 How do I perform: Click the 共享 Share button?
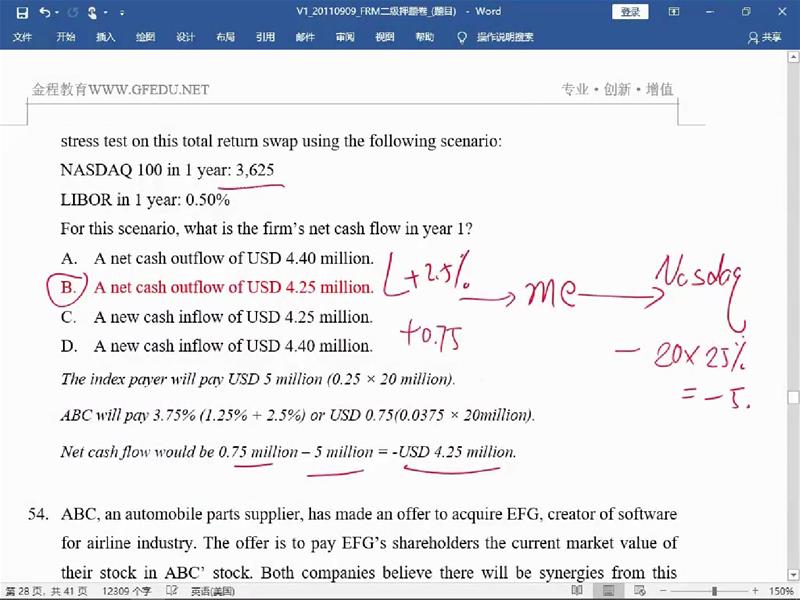click(x=764, y=37)
